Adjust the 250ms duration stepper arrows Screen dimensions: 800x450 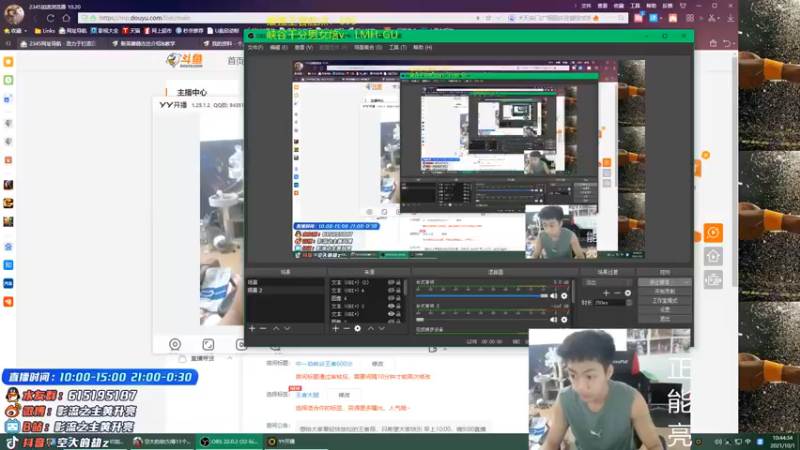point(629,303)
